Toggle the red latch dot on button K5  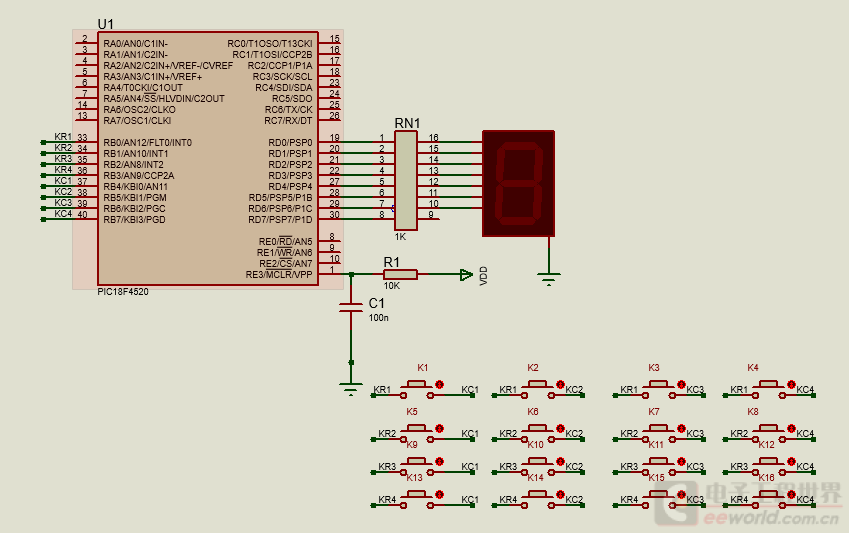439,428
